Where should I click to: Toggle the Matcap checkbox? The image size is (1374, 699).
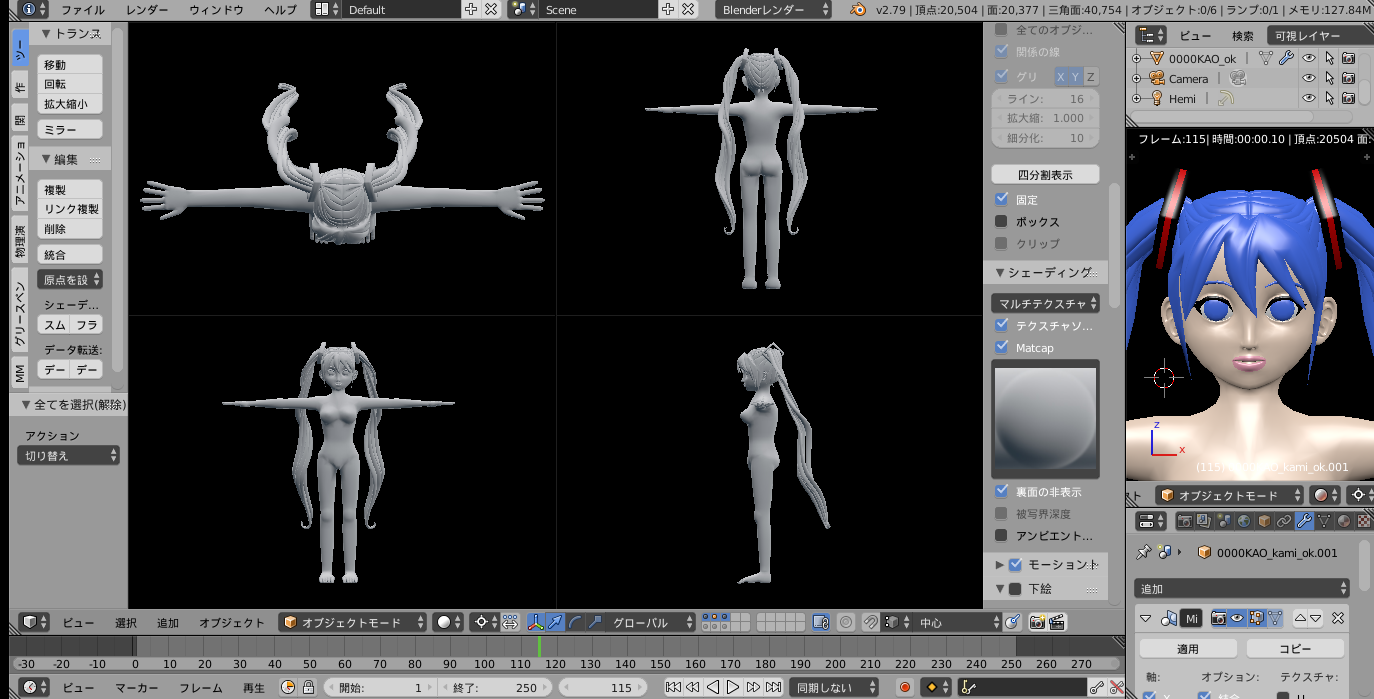(x=1002, y=347)
